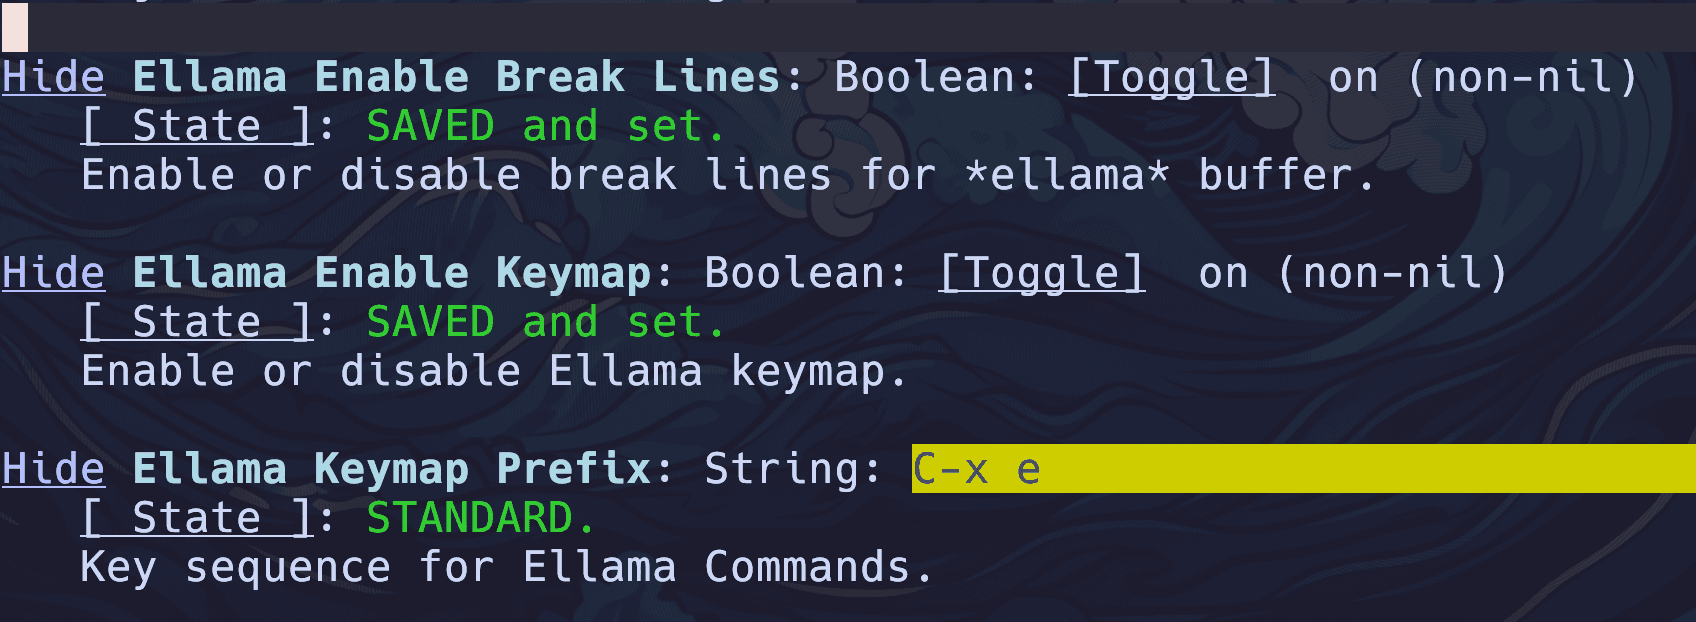The image size is (1696, 622).
Task: Hide the Ellama Keymap Prefix option
Action: click(53, 469)
